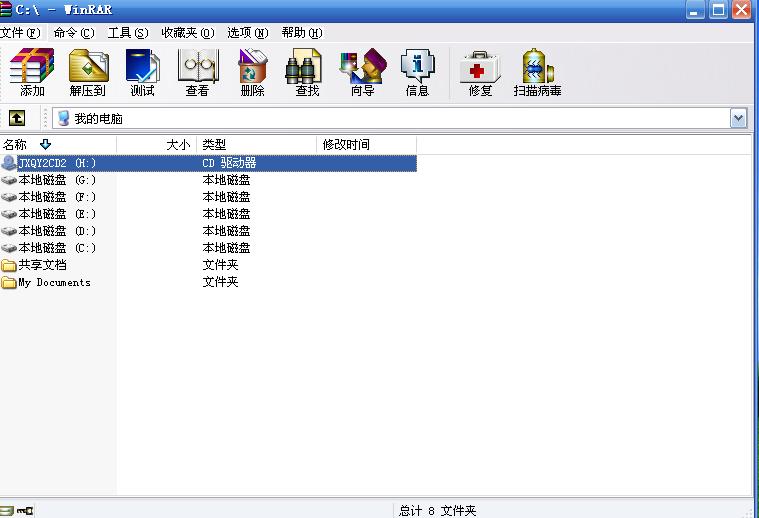Click the 查找 (Find) binoculars icon
The height and width of the screenshot is (518, 759).
pos(304,66)
